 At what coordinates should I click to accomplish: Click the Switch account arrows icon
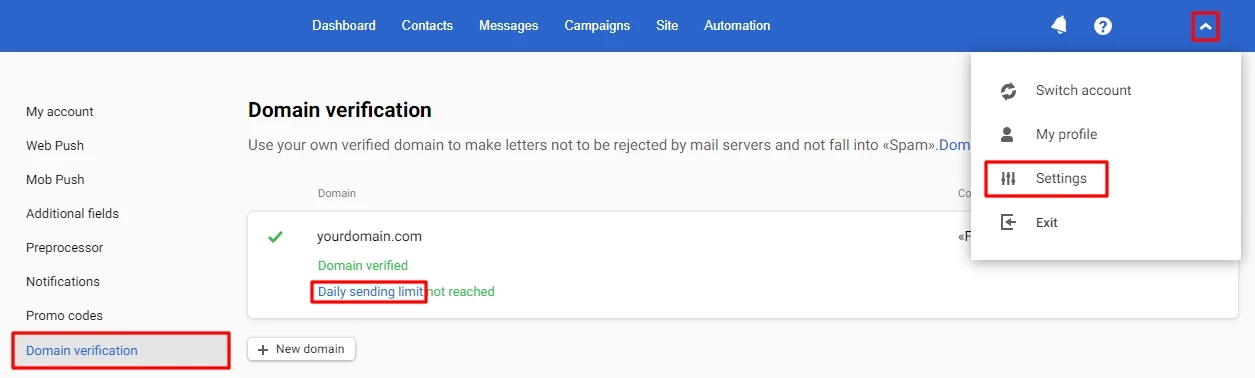coord(1008,91)
